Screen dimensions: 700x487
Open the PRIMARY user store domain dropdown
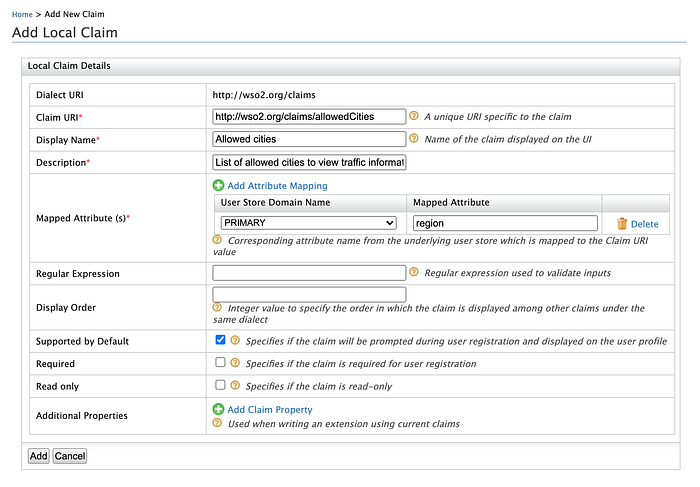308,223
